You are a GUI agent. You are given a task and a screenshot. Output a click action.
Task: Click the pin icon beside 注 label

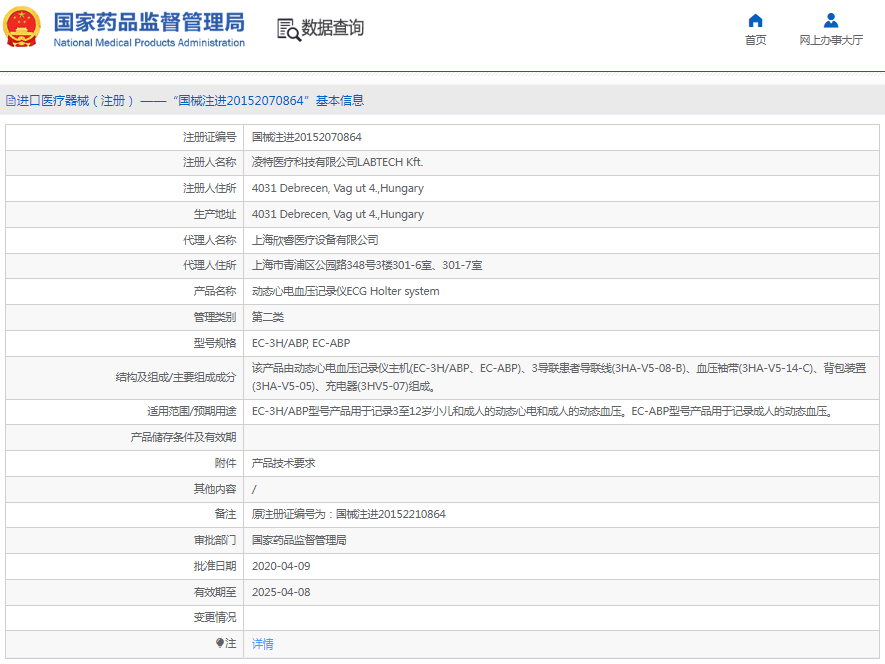[x=220, y=643]
